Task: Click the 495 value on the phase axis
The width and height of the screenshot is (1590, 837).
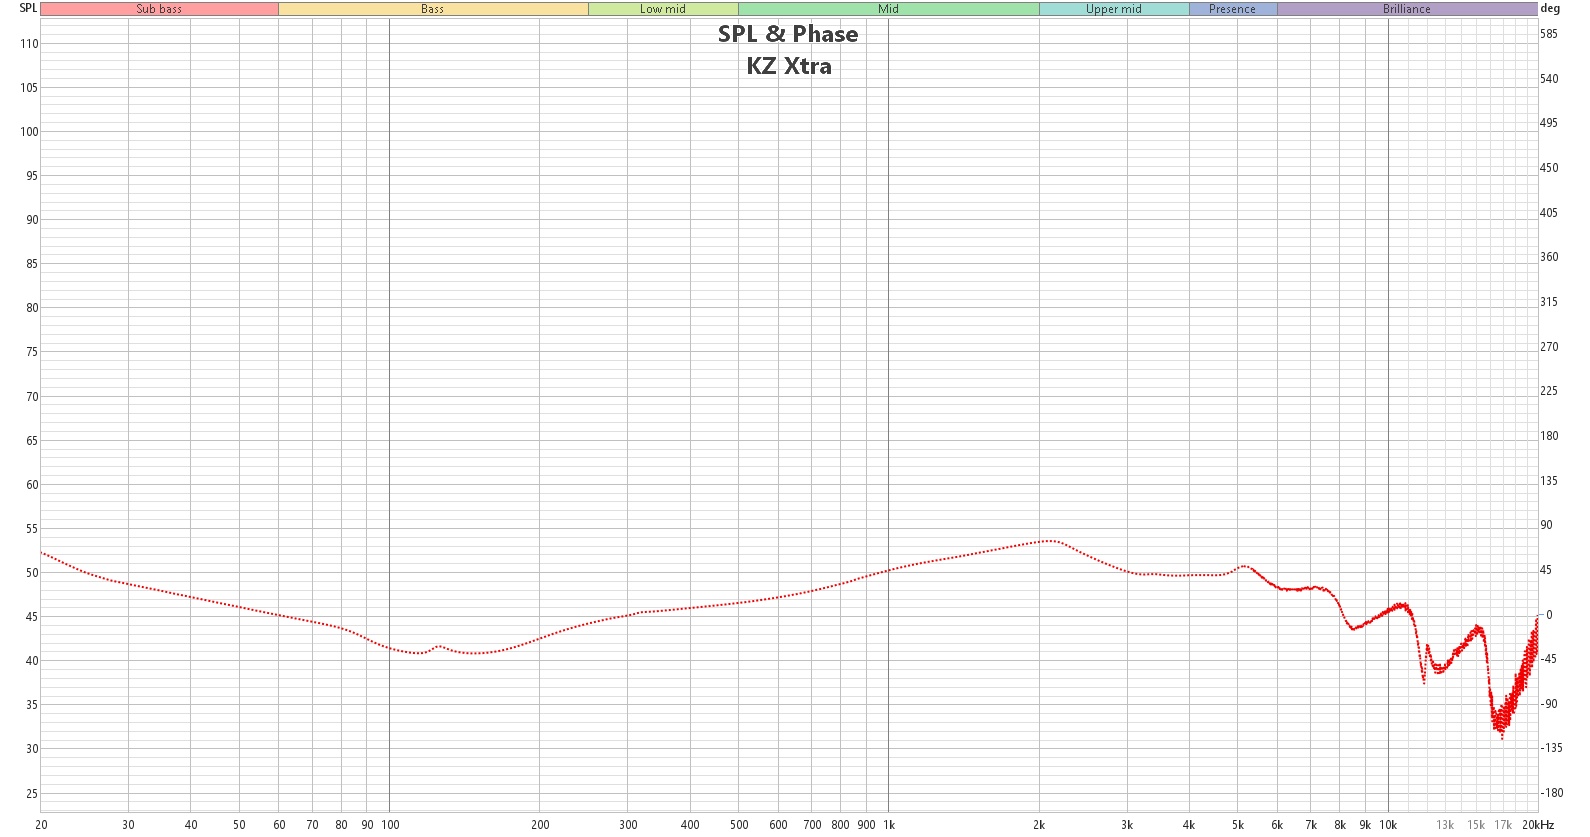Action: pos(1549,123)
